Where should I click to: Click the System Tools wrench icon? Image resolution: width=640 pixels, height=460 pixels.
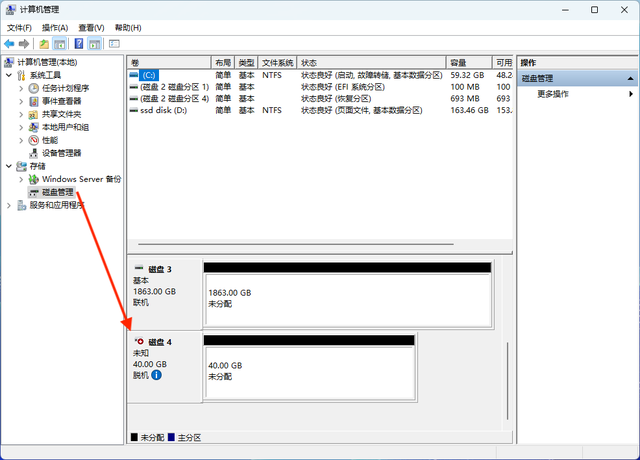(x=21, y=76)
